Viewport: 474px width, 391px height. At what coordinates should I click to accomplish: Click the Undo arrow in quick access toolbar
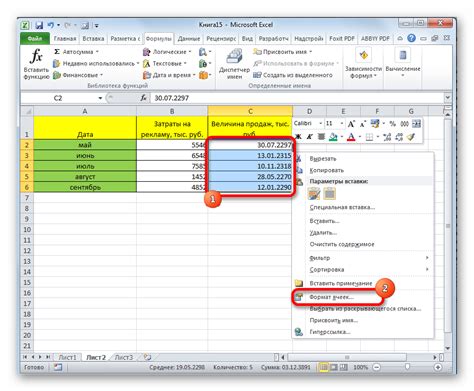pyautogui.click(x=51, y=25)
